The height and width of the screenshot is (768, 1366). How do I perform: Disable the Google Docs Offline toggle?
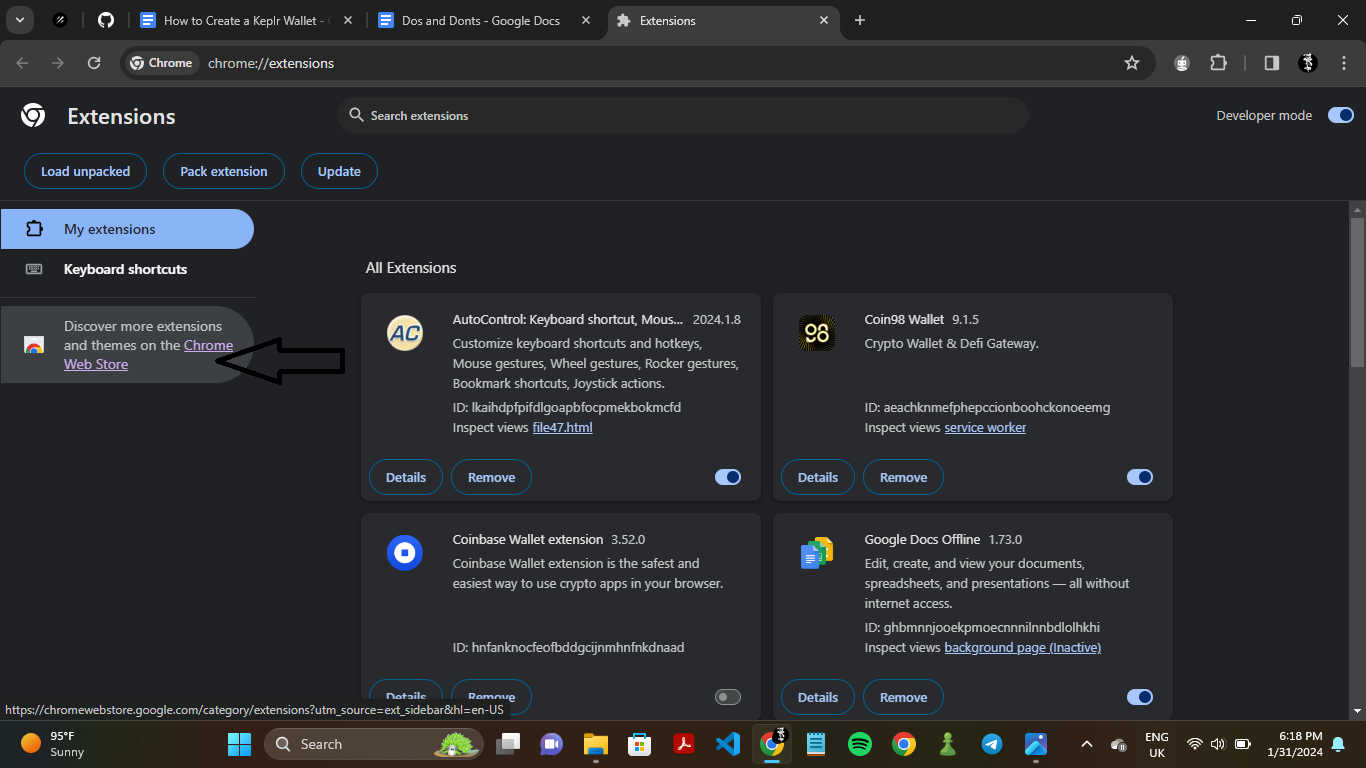[x=1140, y=697]
